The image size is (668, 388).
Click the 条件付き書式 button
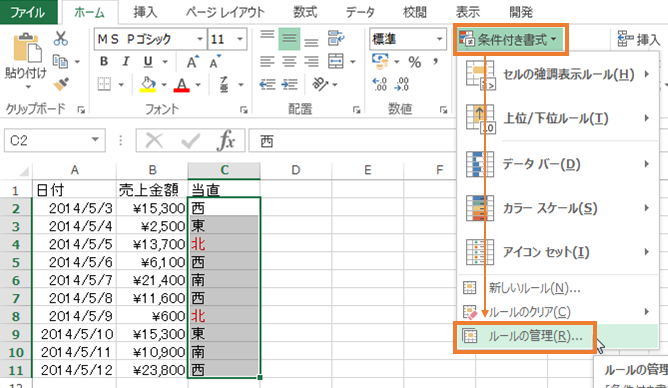[x=511, y=40]
